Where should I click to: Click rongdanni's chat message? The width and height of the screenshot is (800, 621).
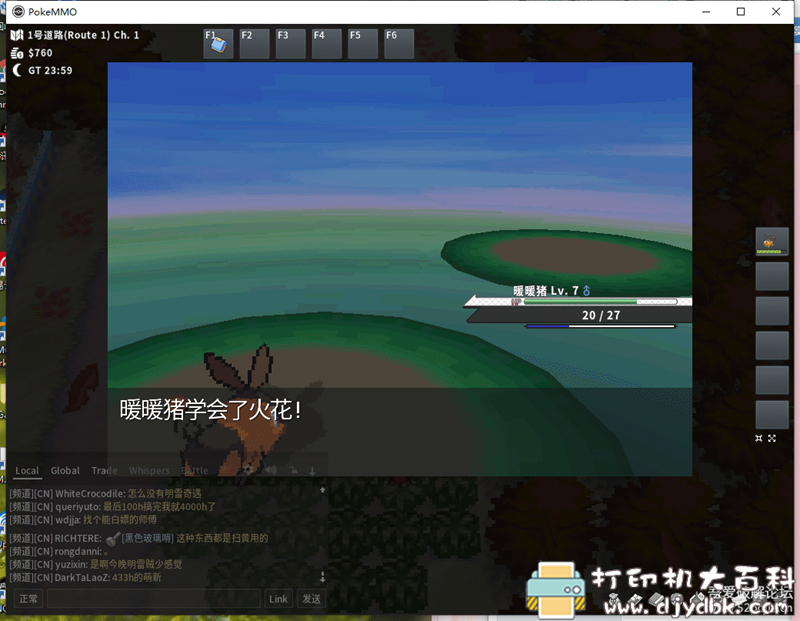pyautogui.click(x=59, y=552)
